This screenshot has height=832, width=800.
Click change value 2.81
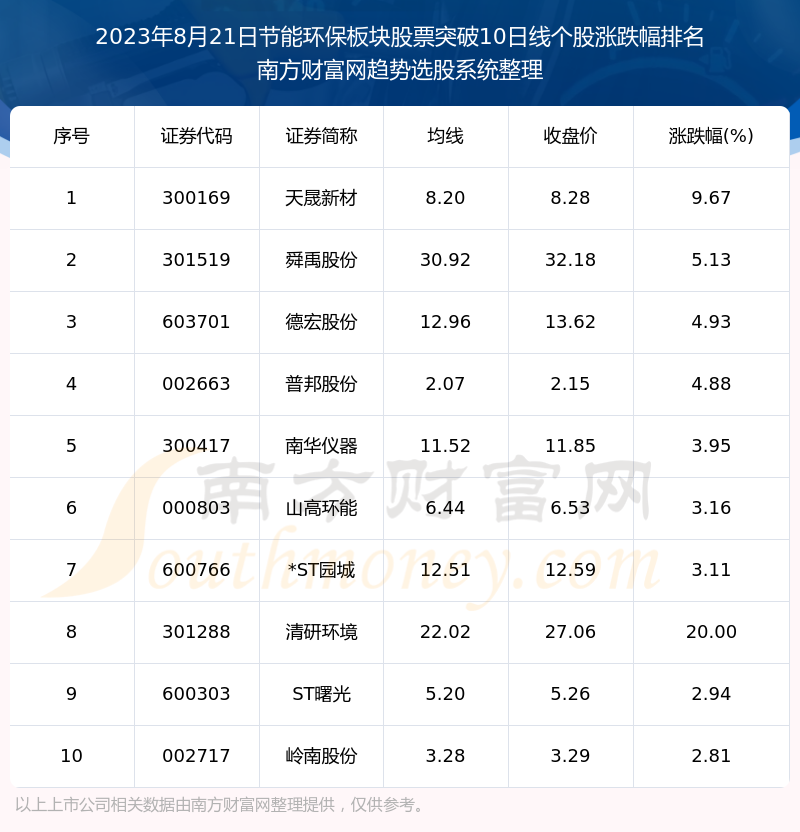(x=711, y=757)
